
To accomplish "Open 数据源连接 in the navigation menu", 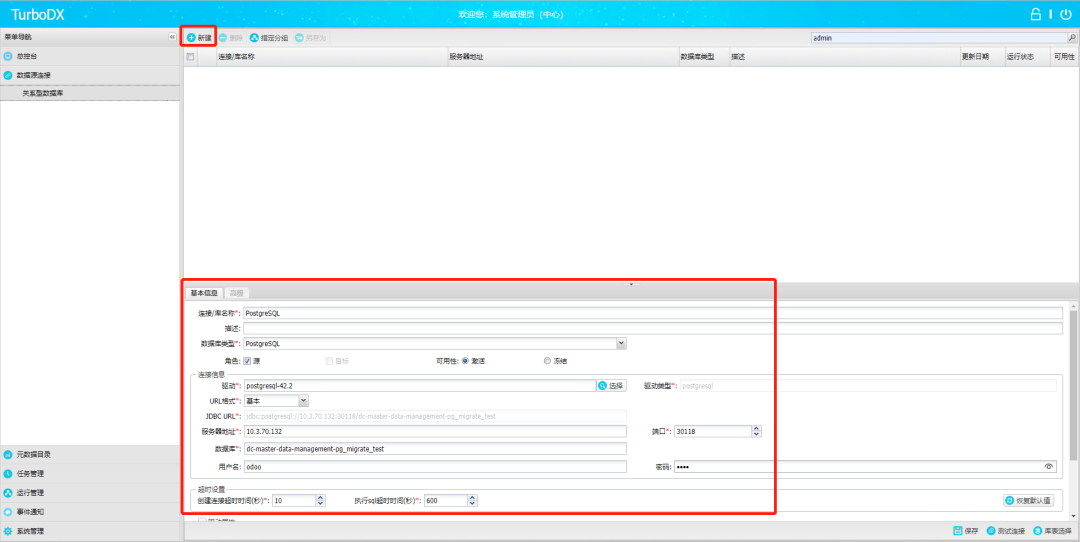I will click(90, 75).
